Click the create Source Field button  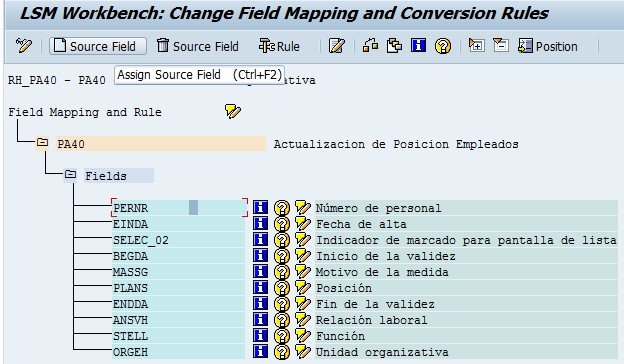(x=98, y=46)
